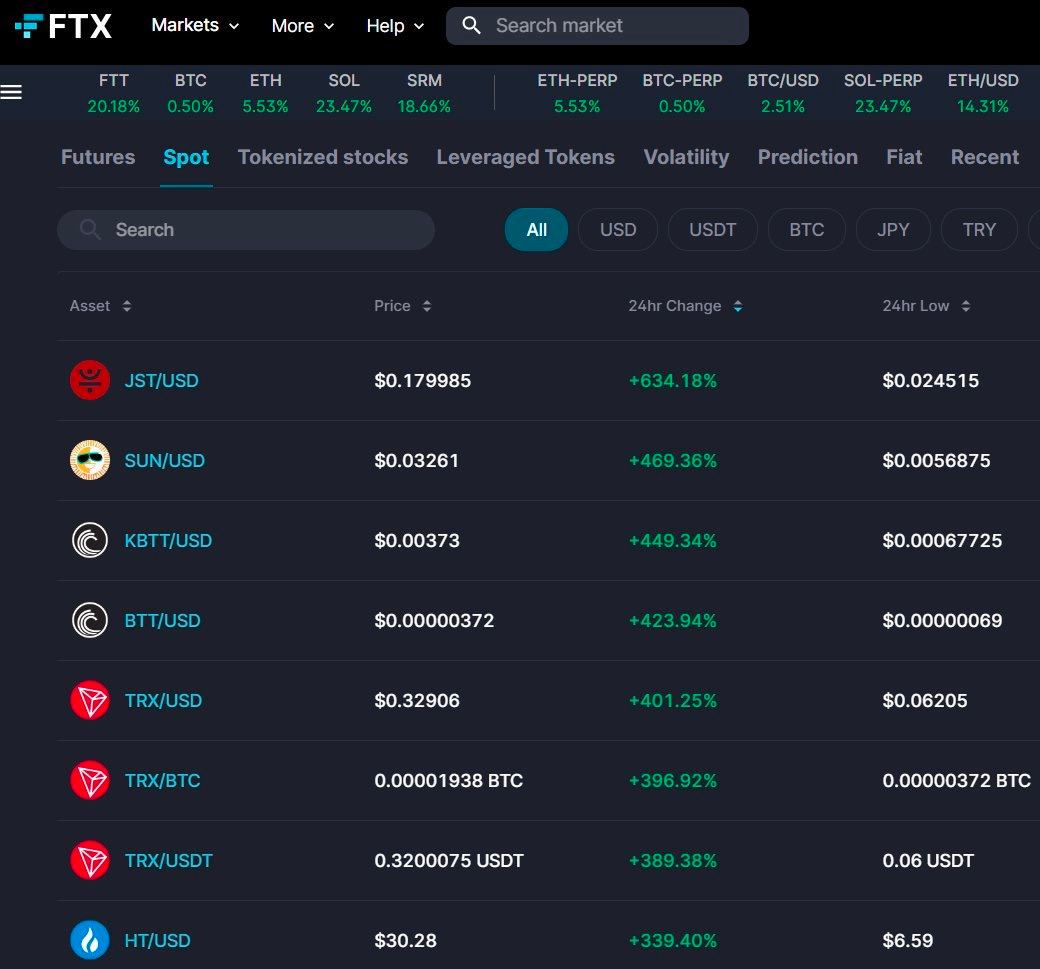The image size is (1040, 969).
Task: Click the BTT/USD token icon
Action: click(90, 620)
